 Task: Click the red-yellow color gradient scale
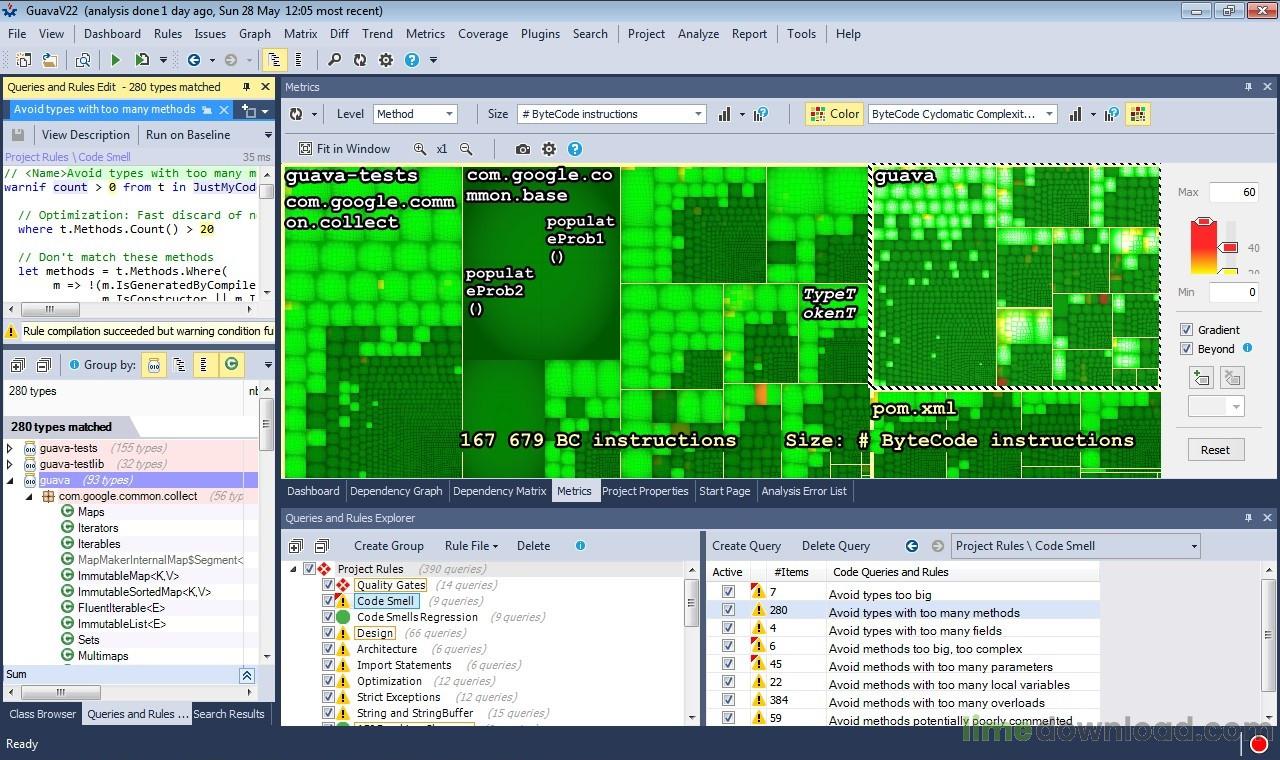coord(1203,245)
